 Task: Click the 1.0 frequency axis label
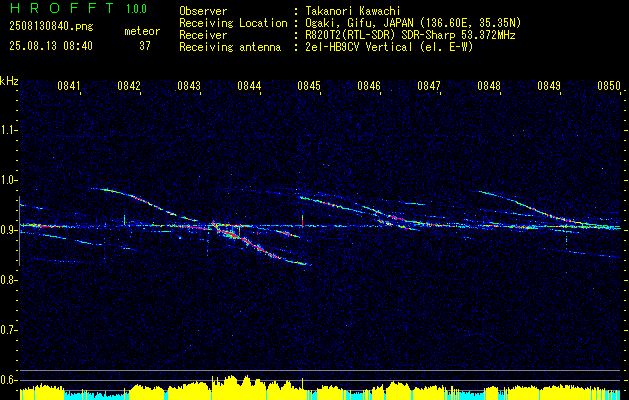8,180
